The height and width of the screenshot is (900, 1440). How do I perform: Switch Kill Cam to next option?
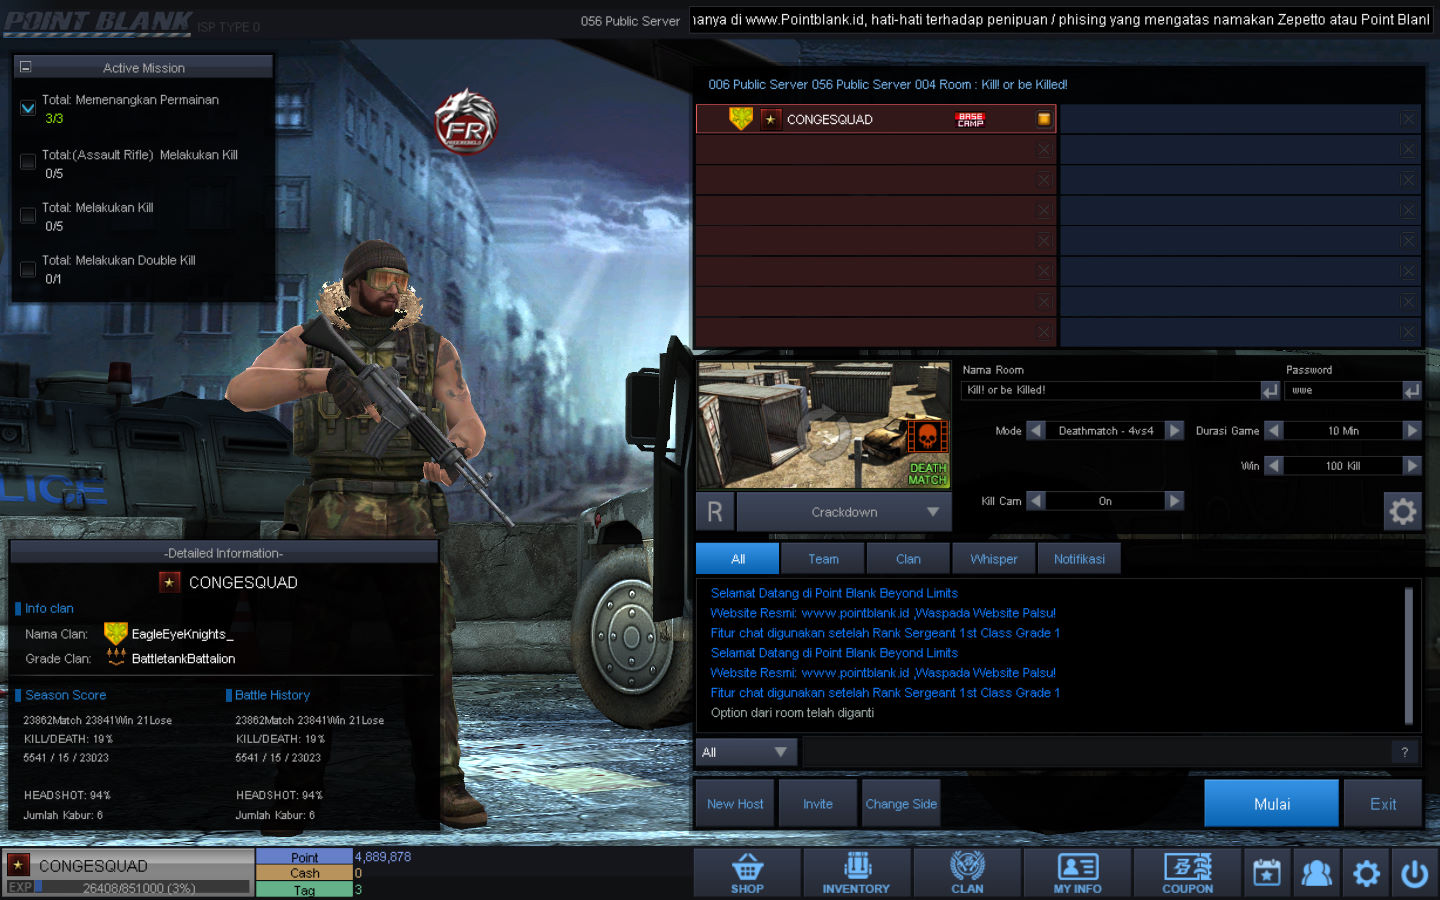click(1175, 500)
